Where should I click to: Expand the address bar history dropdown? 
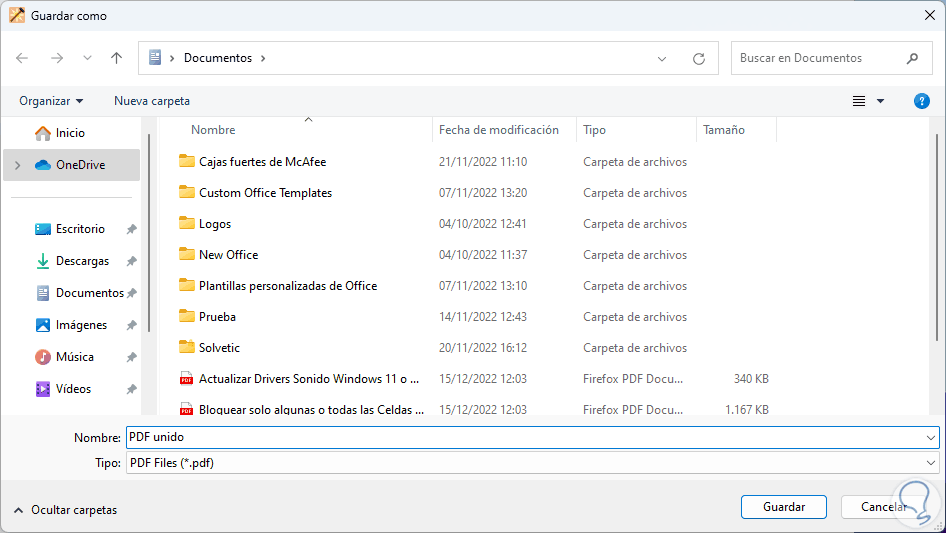point(662,58)
